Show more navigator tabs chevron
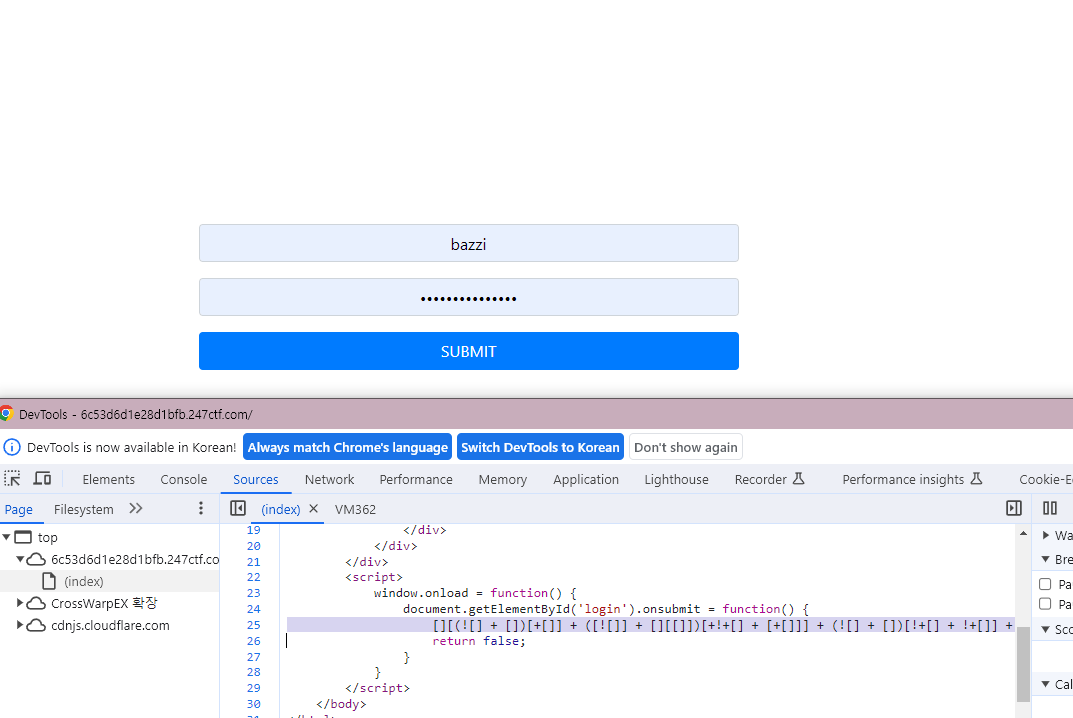1073x718 pixels. [x=135, y=508]
